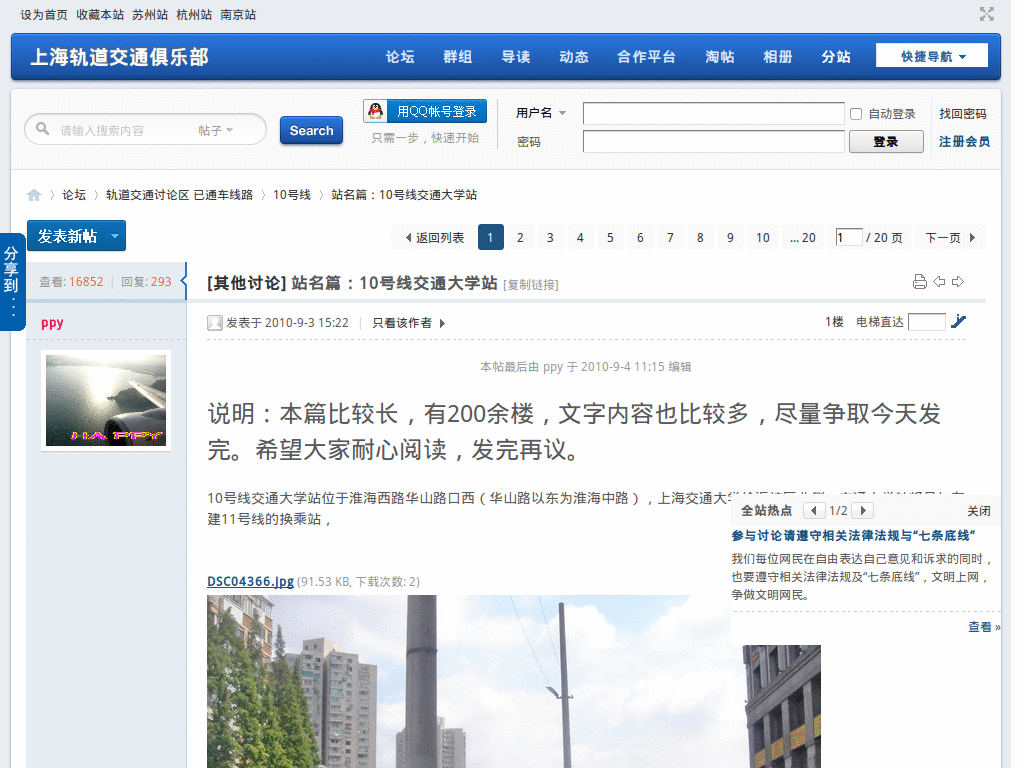This screenshot has width=1024, height=768.
Task: Open the 群组 nav tab
Action: point(457,57)
